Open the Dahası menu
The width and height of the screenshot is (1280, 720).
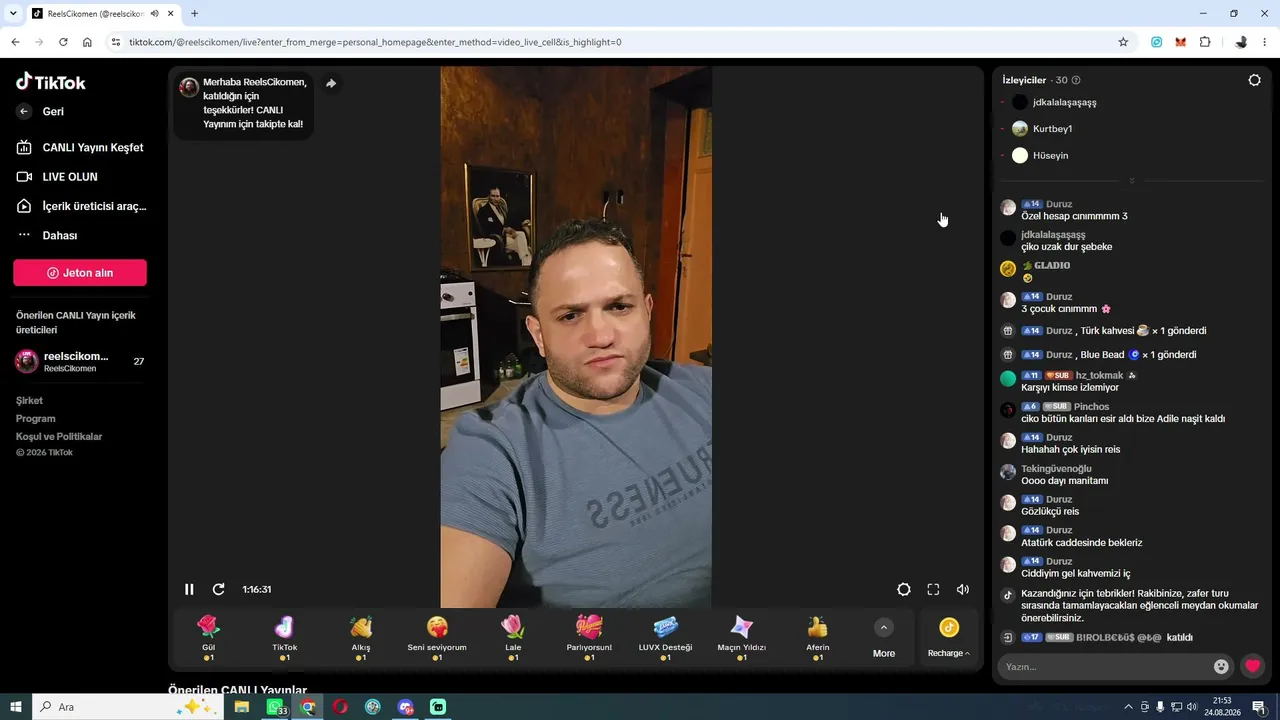[x=47, y=235]
